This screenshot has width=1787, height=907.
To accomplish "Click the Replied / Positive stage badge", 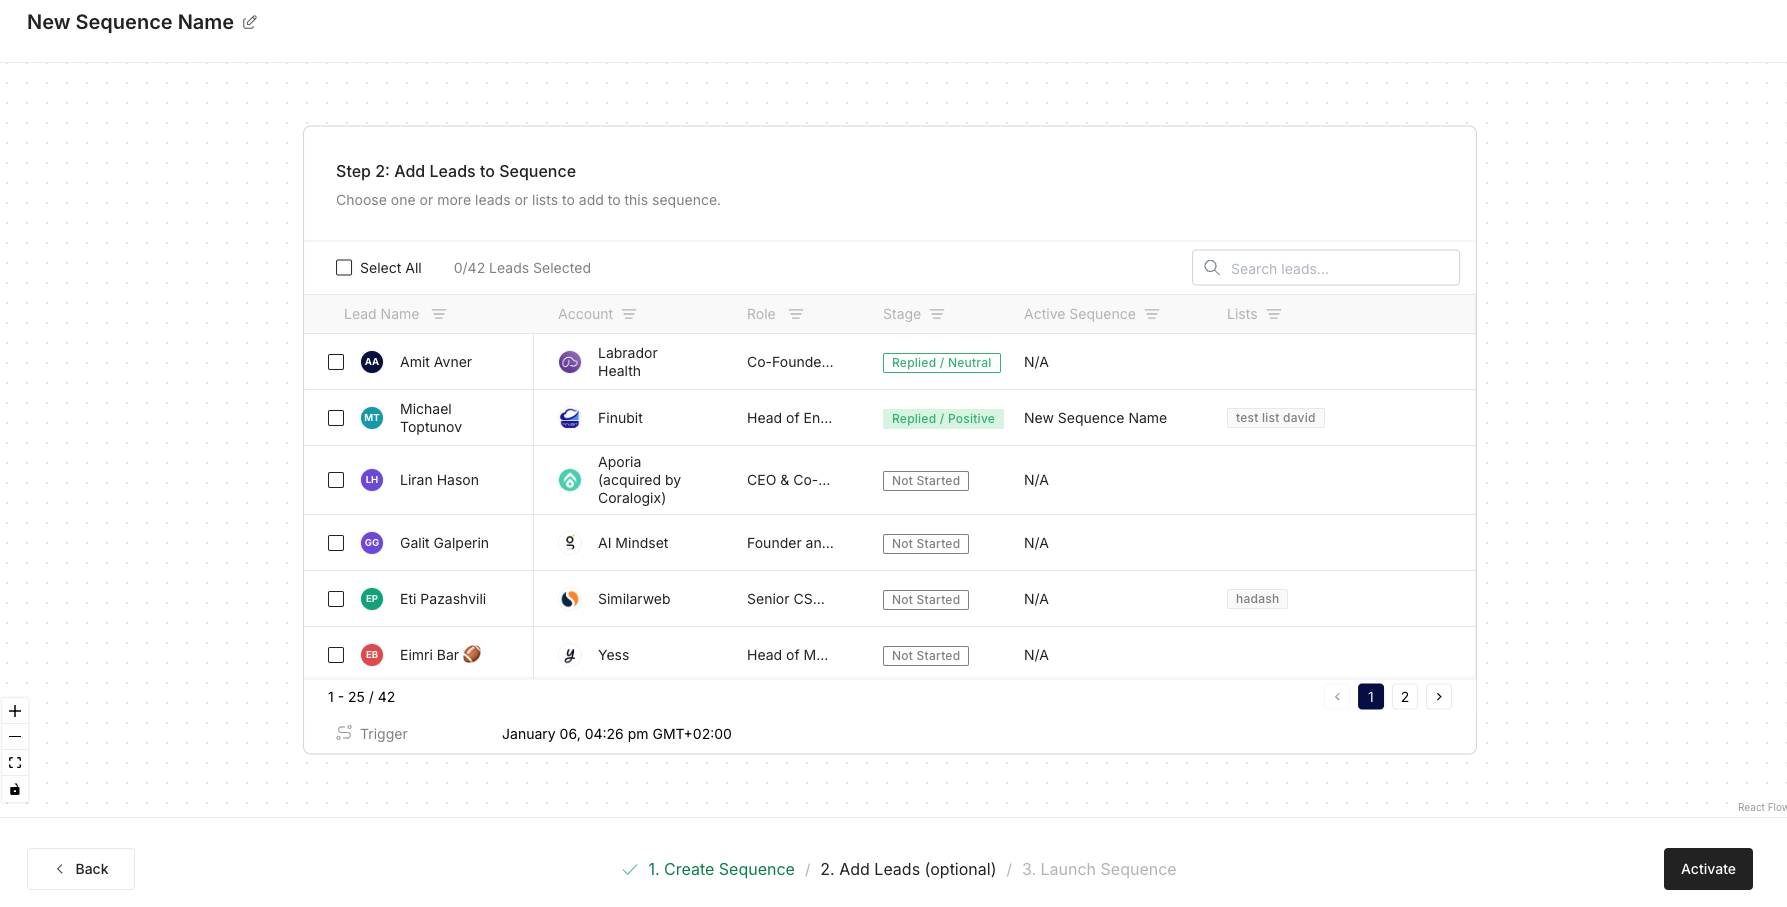I will [943, 419].
